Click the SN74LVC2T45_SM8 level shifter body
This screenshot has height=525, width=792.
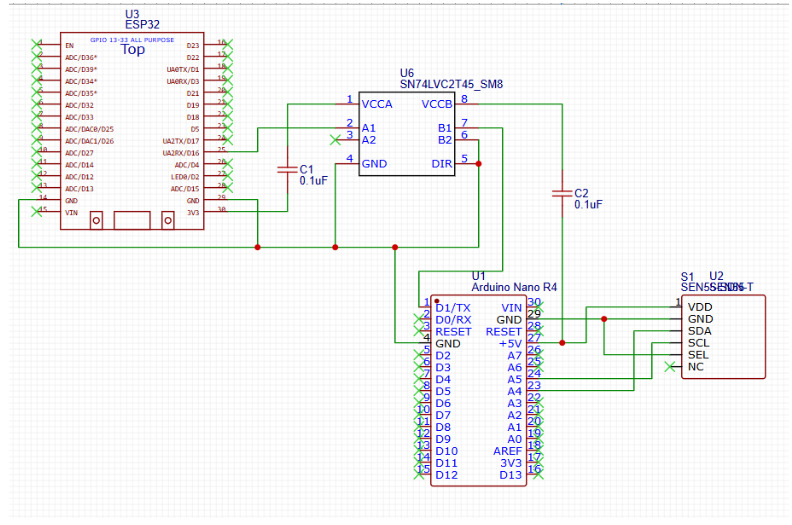point(407,134)
